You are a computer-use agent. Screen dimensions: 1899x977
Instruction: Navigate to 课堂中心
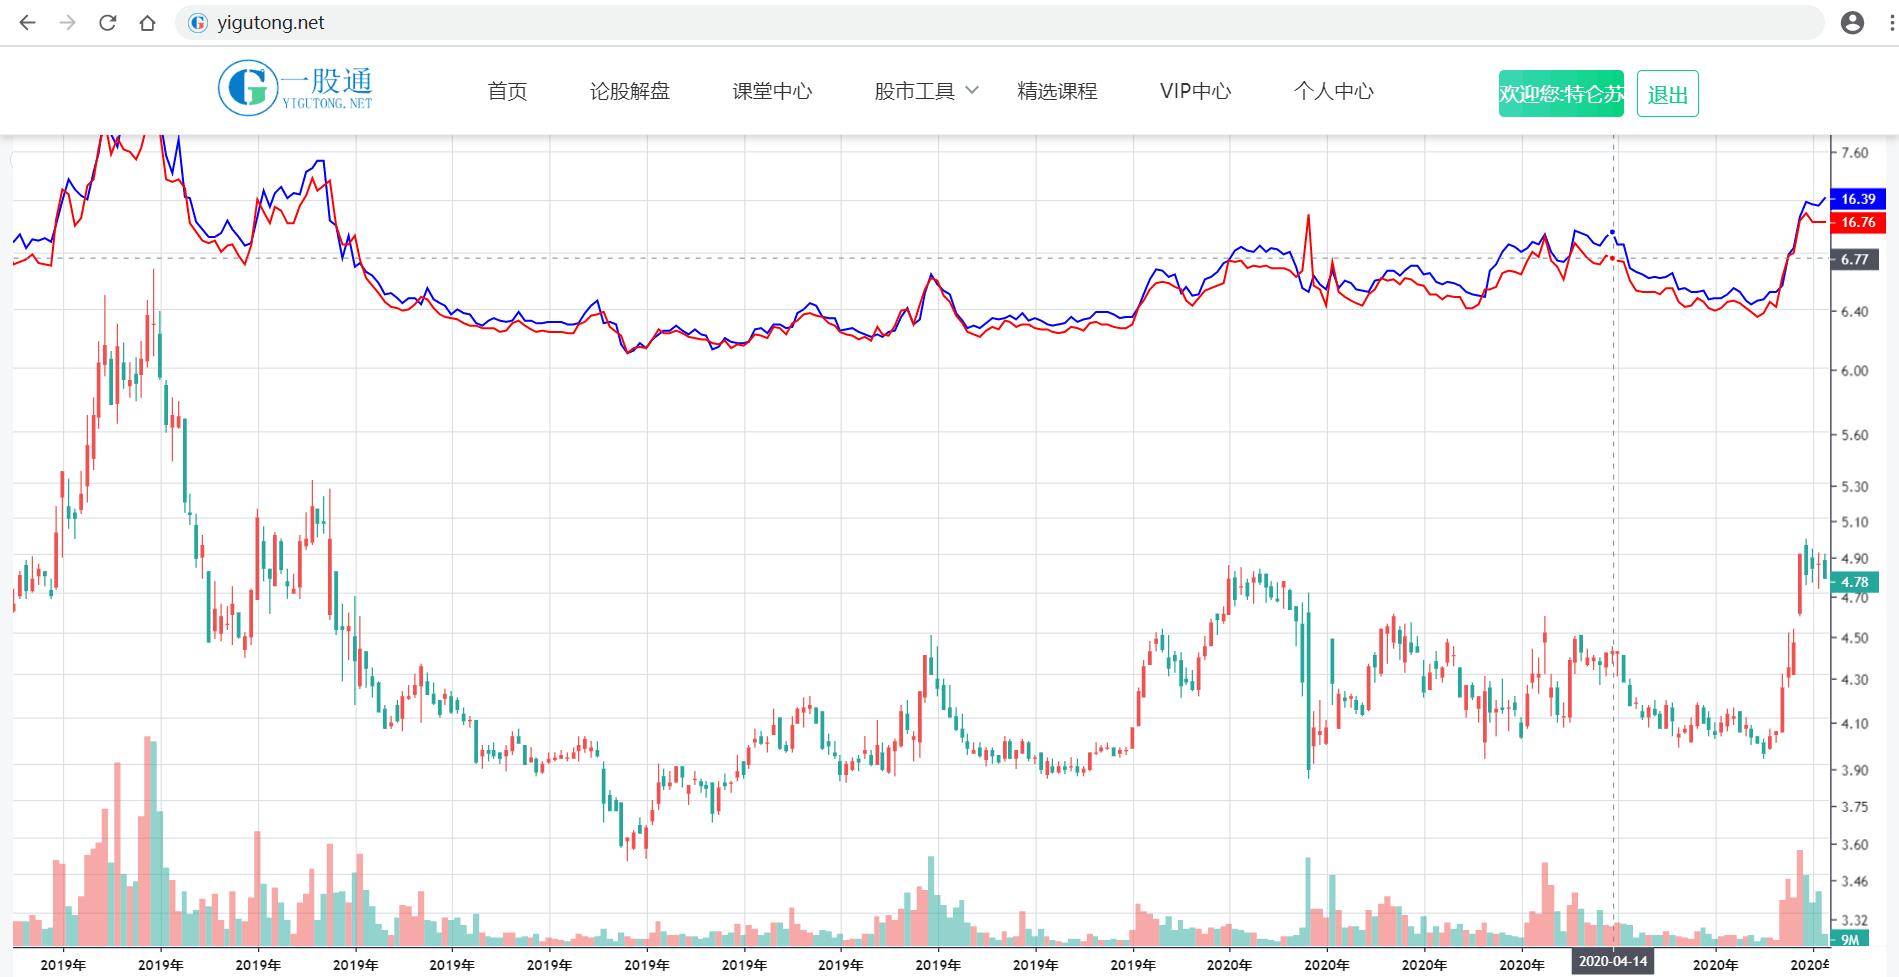773,91
